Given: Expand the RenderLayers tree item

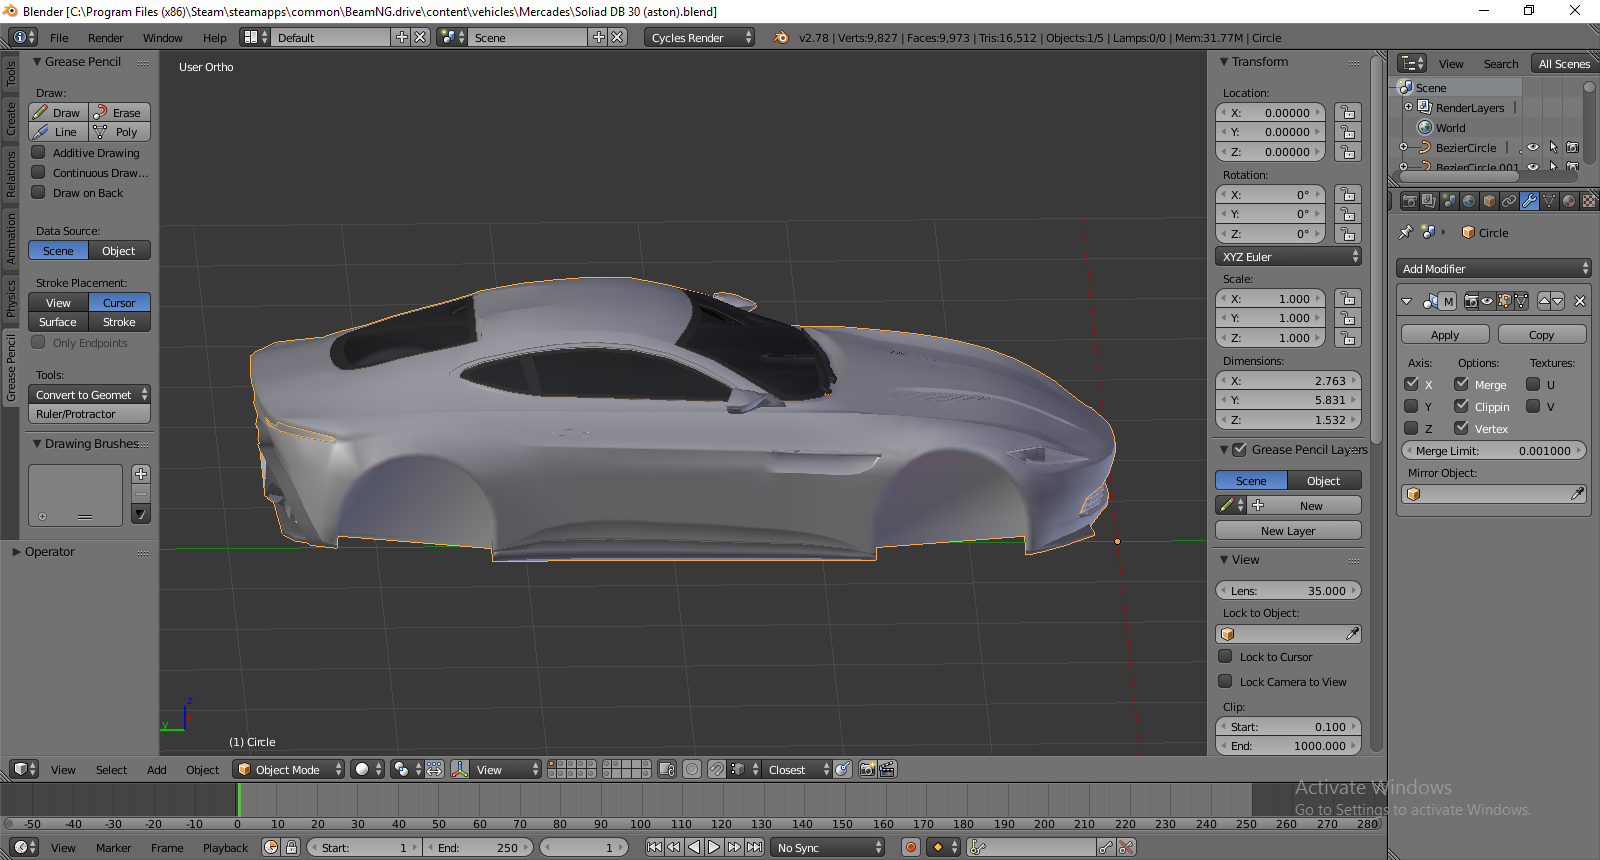Looking at the screenshot, I should coord(1408,107).
